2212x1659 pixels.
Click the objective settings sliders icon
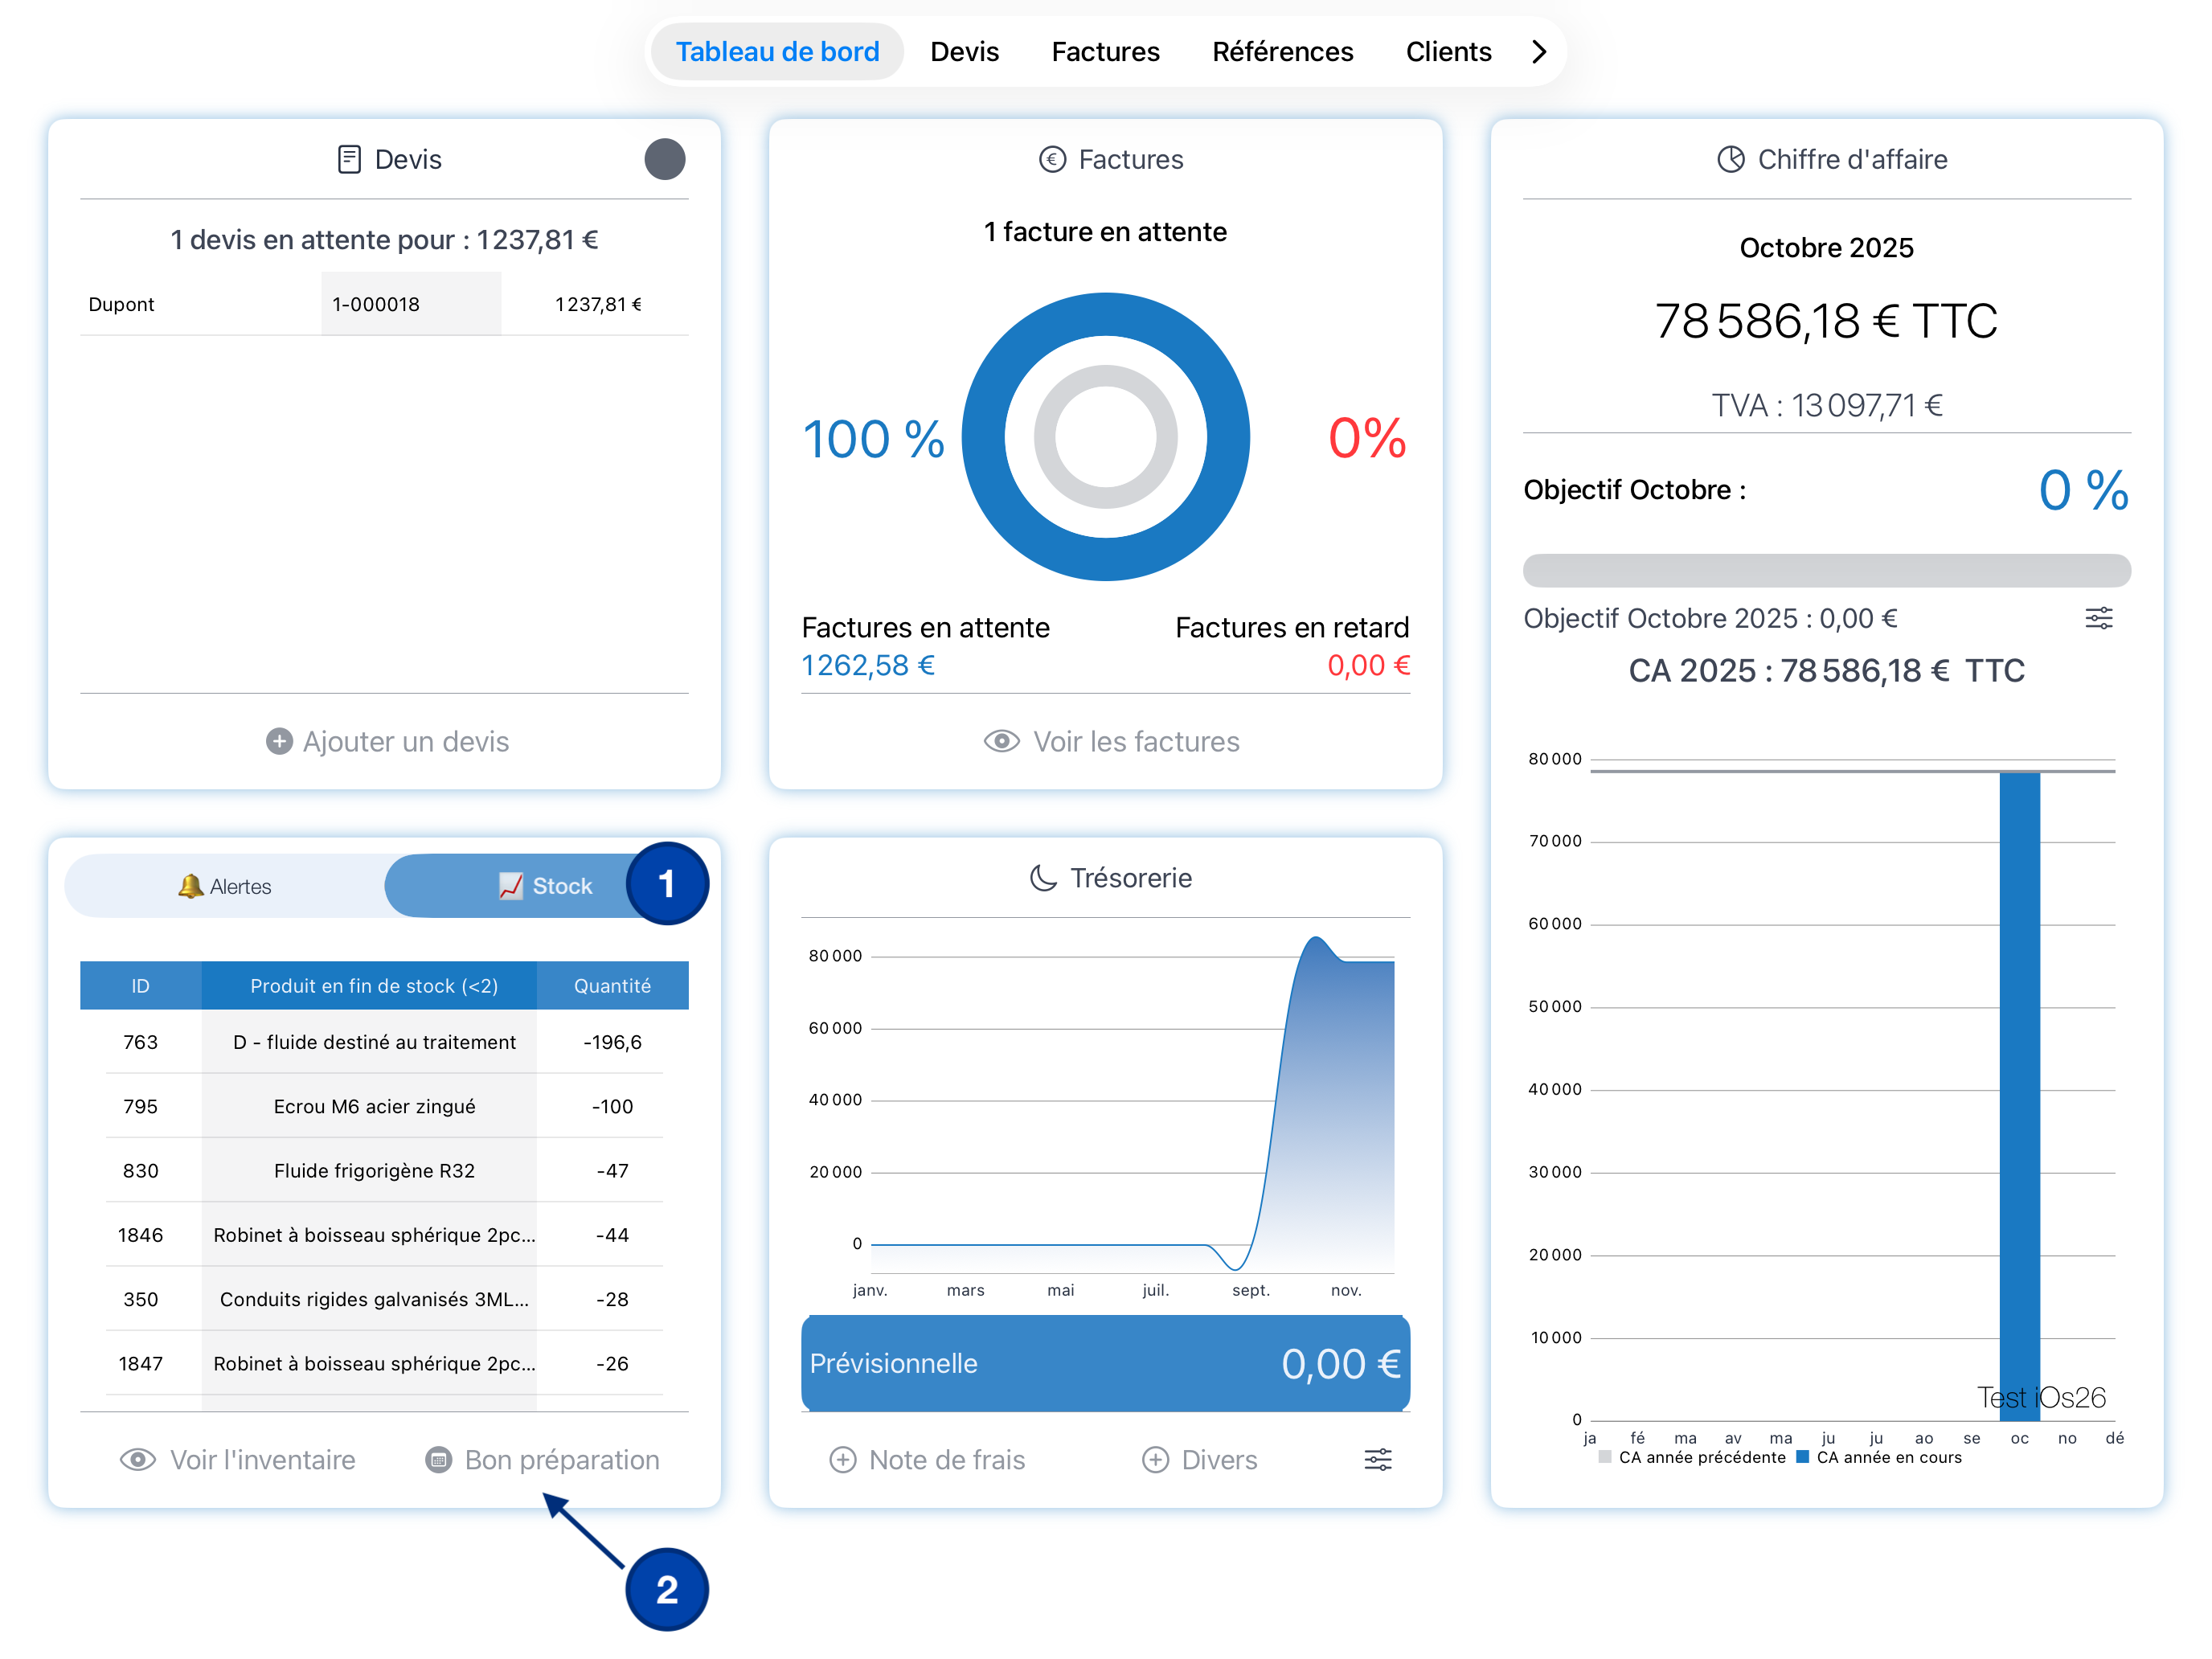[2098, 618]
